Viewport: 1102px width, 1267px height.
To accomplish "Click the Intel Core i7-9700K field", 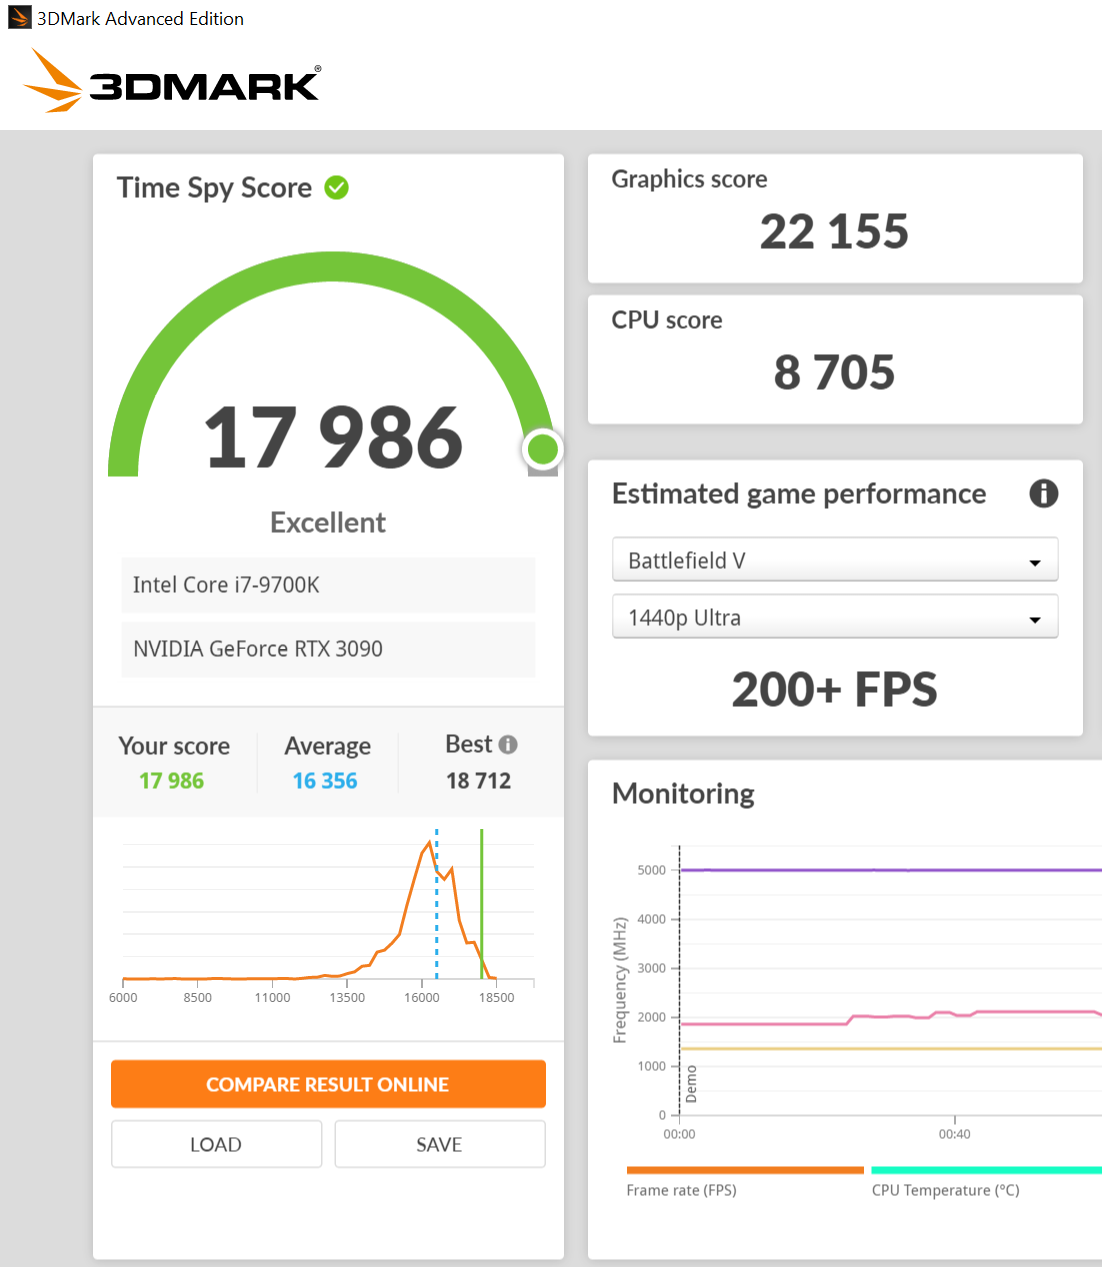I will pos(328,585).
